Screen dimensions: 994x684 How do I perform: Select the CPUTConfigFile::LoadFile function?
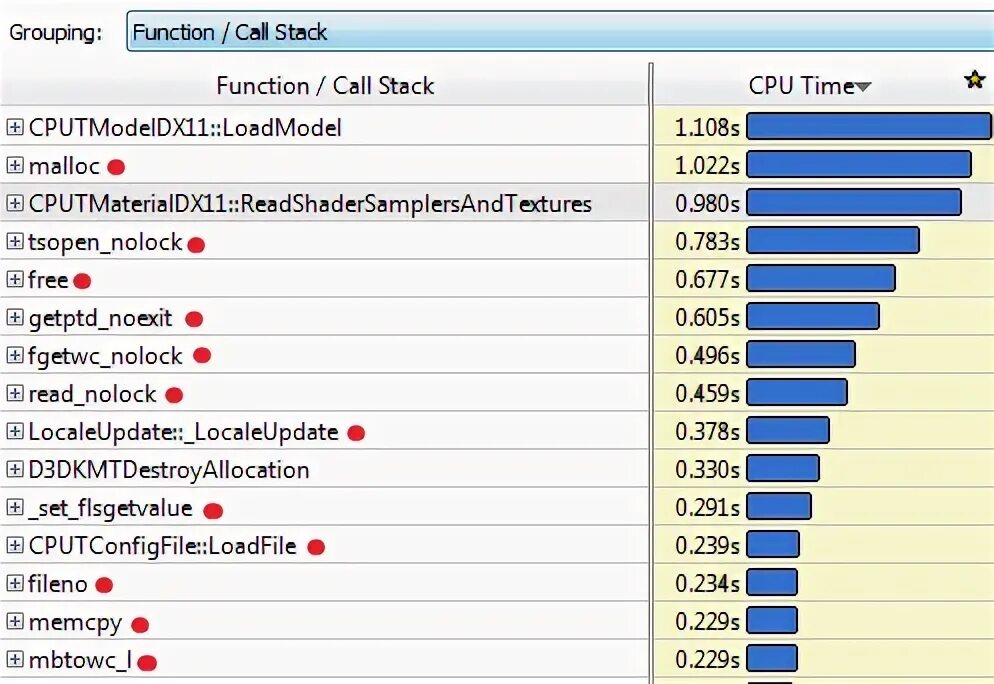163,546
